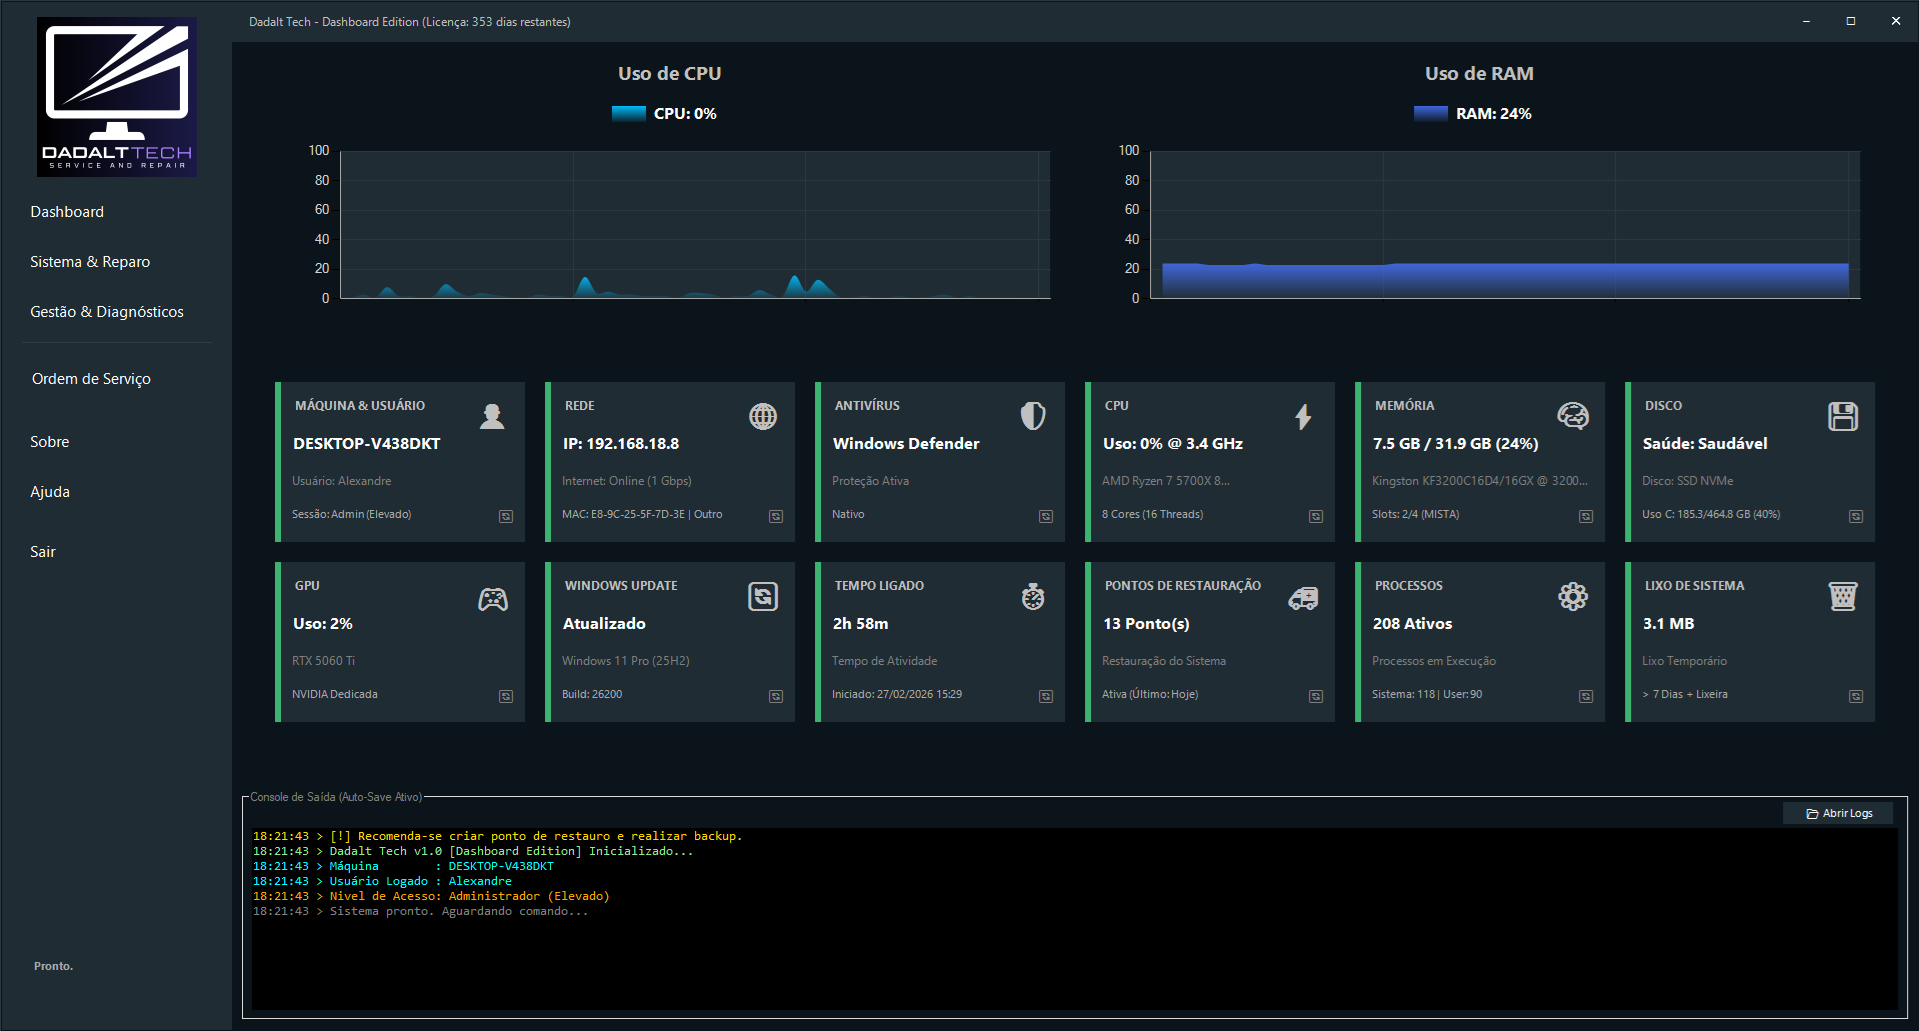Click the trash can icon on Lixo de Sistema card

(x=1842, y=596)
